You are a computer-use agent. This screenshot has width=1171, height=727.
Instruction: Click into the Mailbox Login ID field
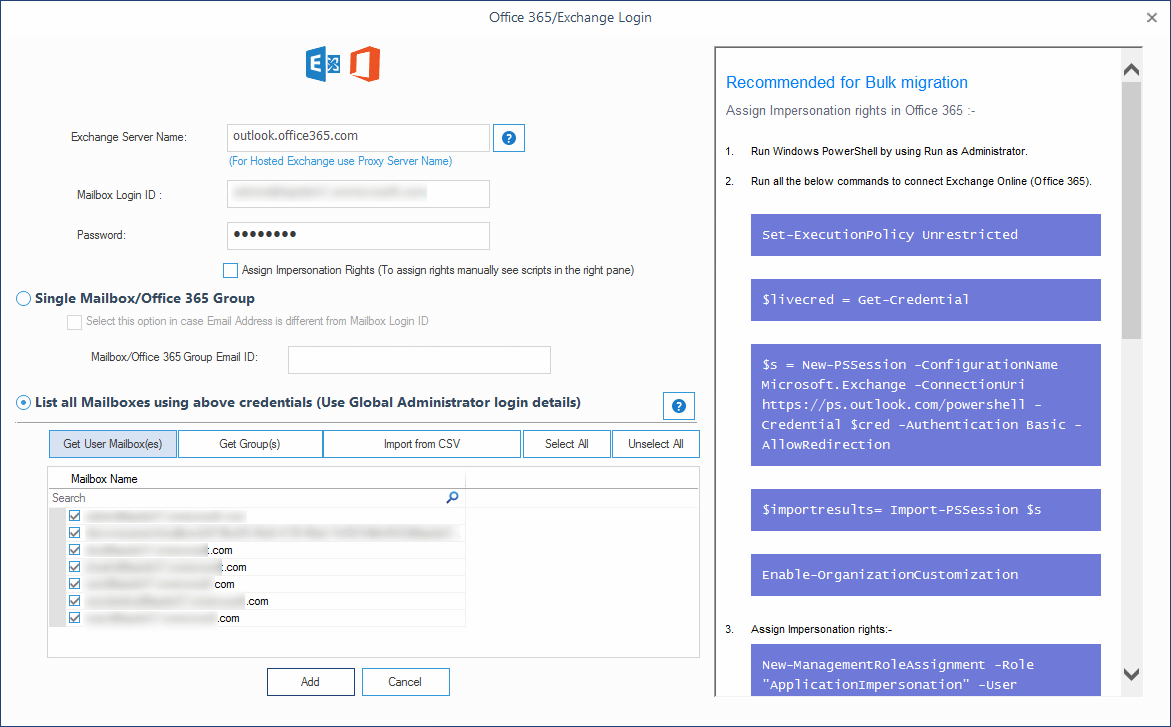[x=358, y=194]
